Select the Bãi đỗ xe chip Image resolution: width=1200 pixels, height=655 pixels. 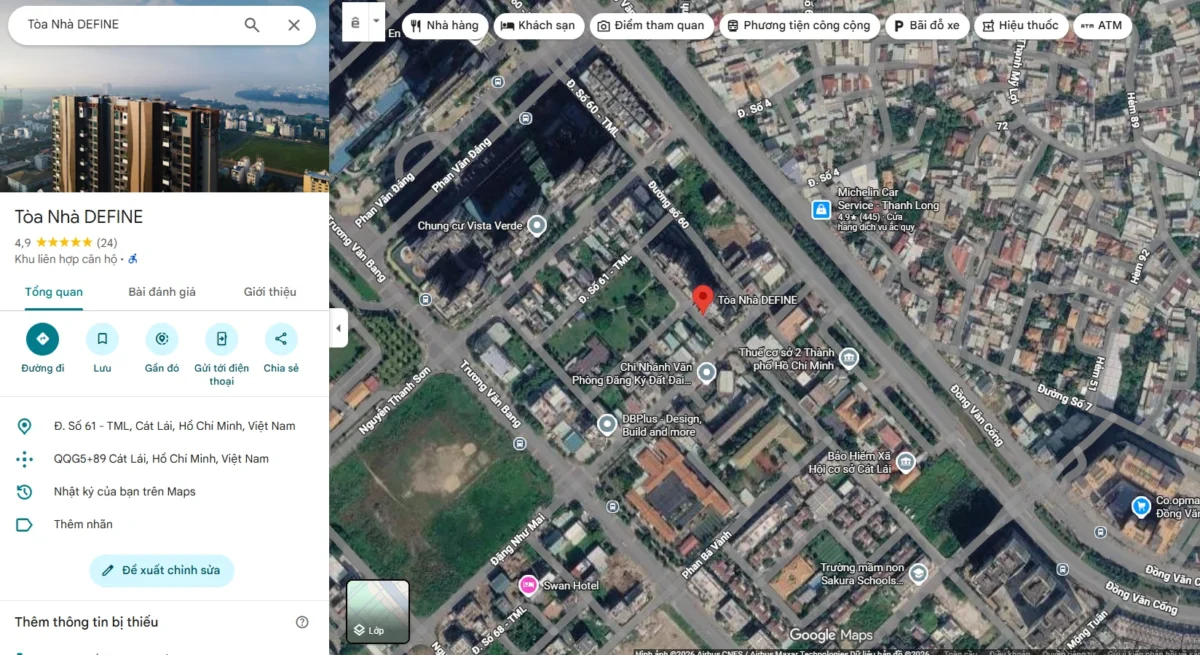point(927,26)
